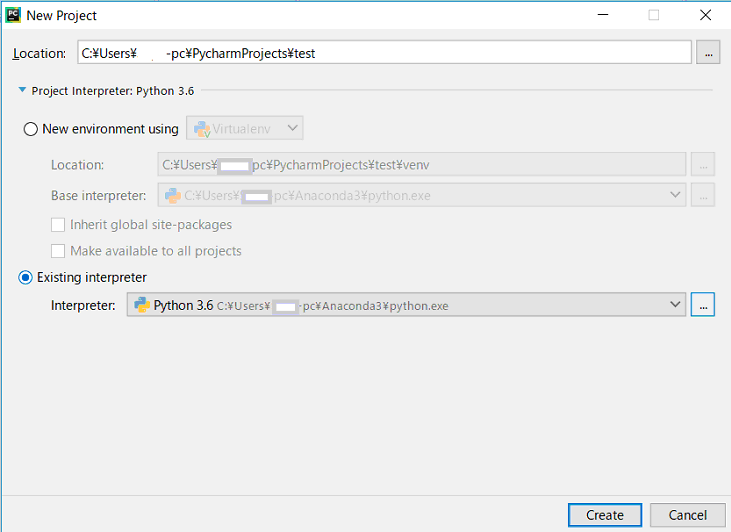The height and width of the screenshot is (532, 731).
Task: Click the venv Location path field
Action: tap(421, 165)
